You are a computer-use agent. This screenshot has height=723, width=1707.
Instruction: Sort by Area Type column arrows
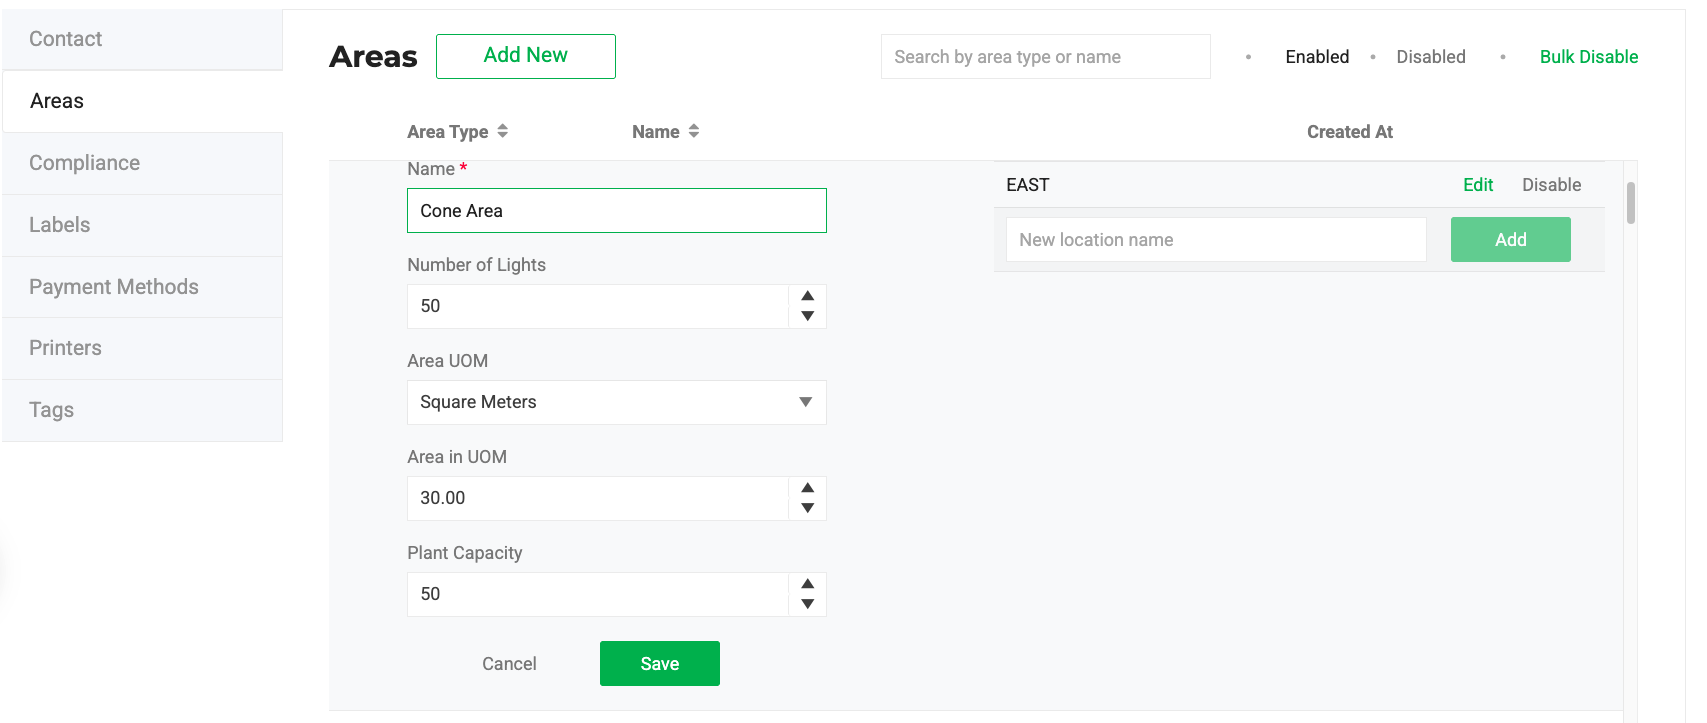(502, 131)
